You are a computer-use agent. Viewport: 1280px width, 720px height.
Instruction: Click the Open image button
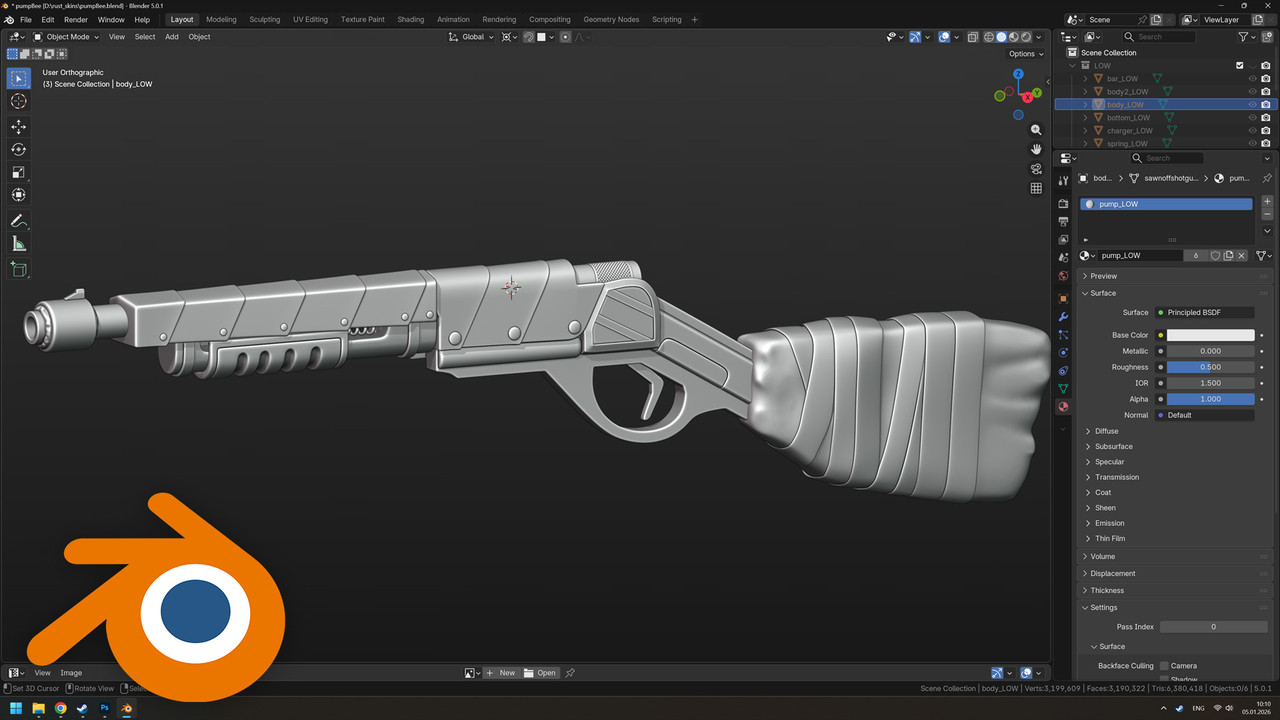(x=541, y=673)
